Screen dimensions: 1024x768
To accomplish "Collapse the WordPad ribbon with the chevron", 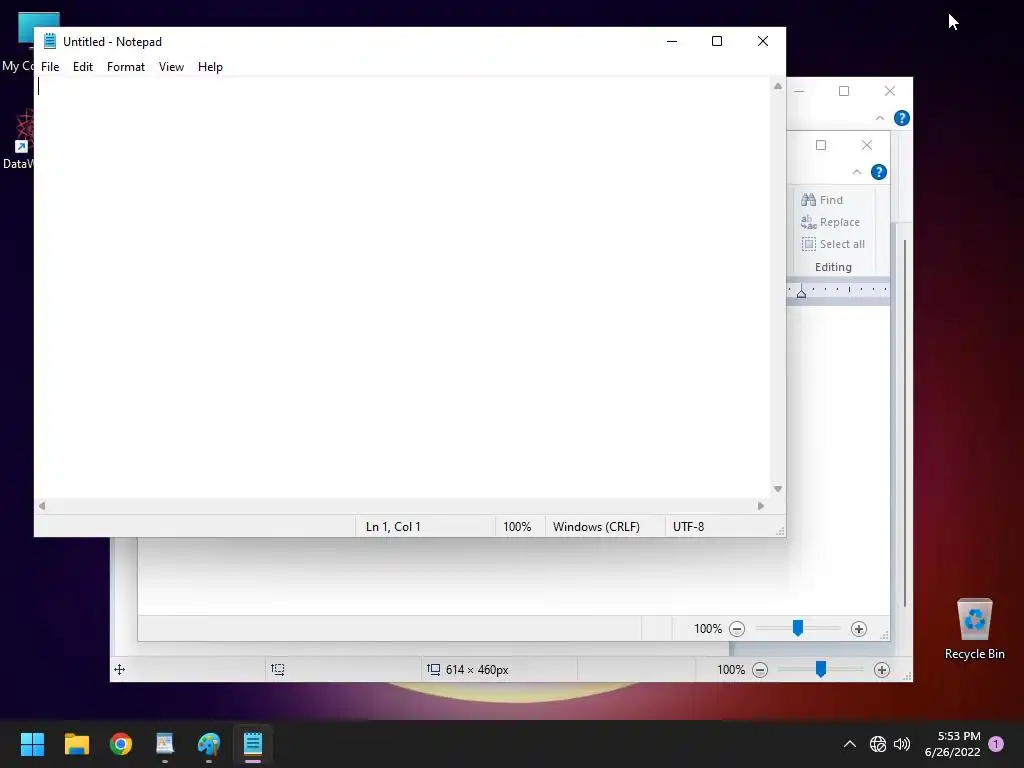I will (x=857, y=172).
